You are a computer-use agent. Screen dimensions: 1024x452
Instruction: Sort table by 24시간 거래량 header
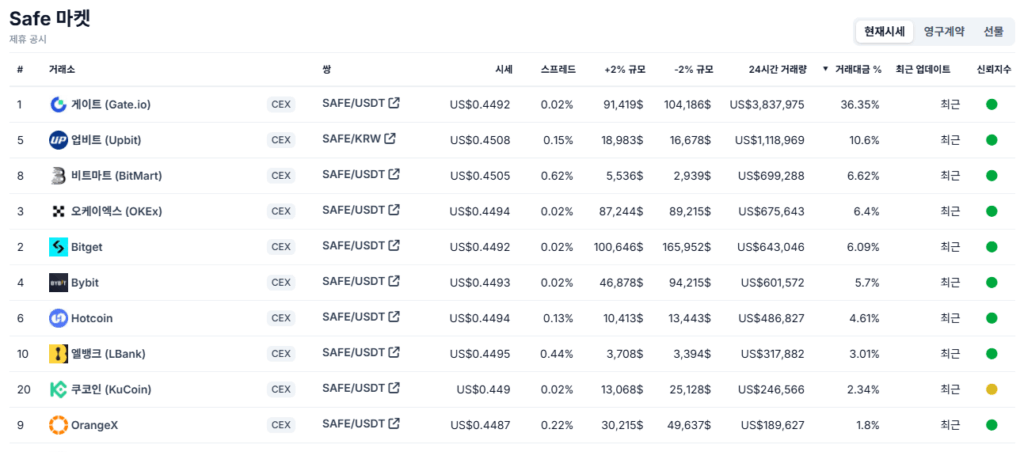(x=778, y=69)
